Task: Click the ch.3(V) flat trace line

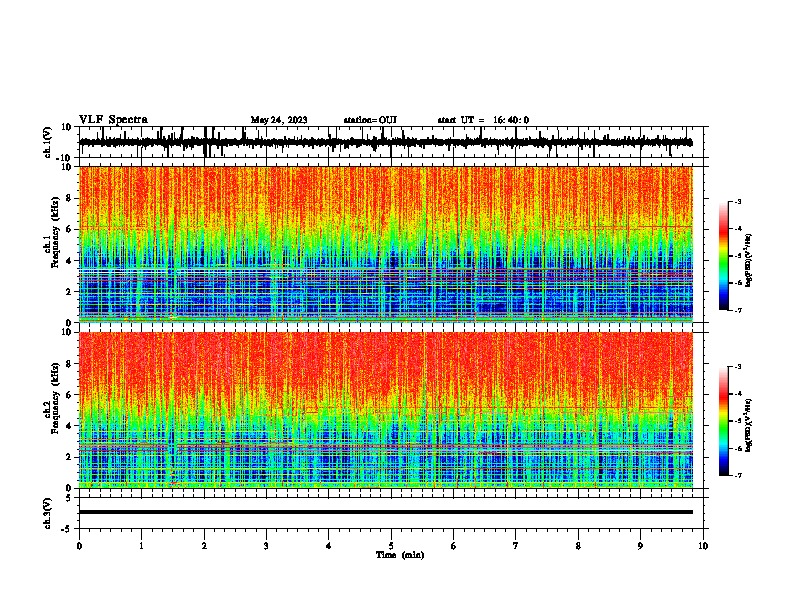Action: point(386,512)
